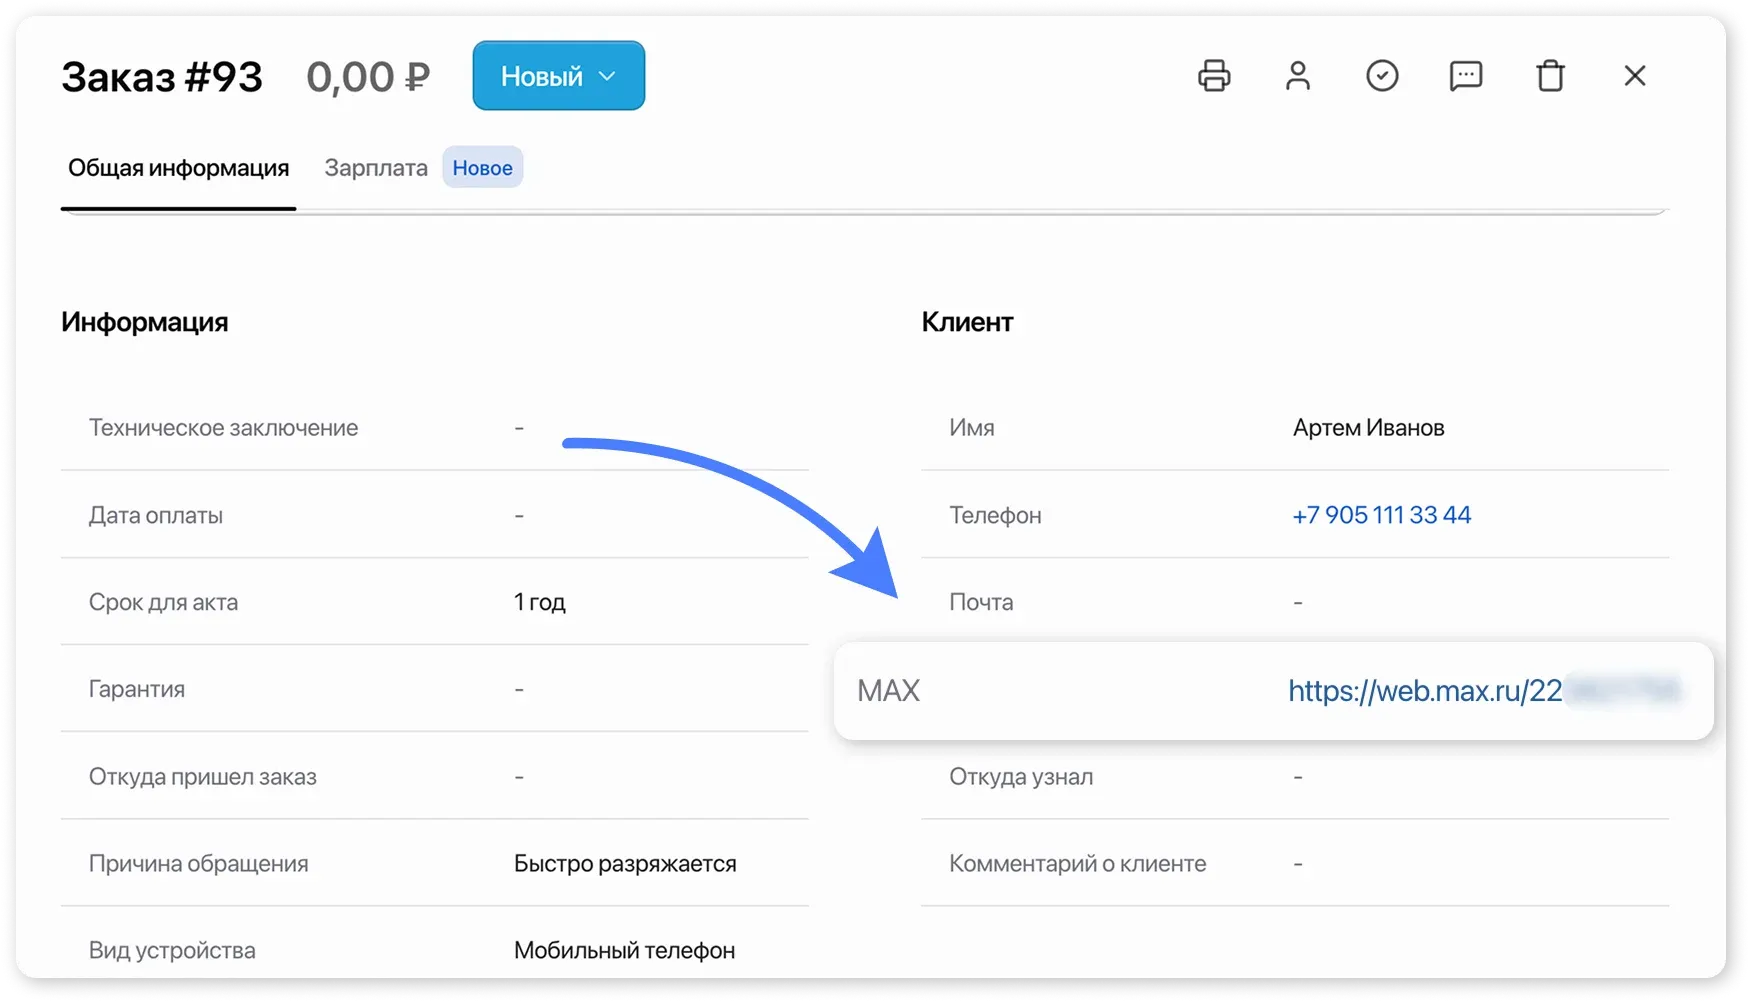
Task: Open the Новый status dropdown
Action: (x=557, y=75)
